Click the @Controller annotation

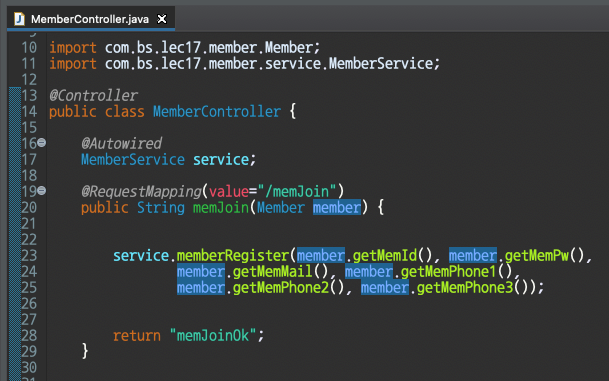(93, 96)
